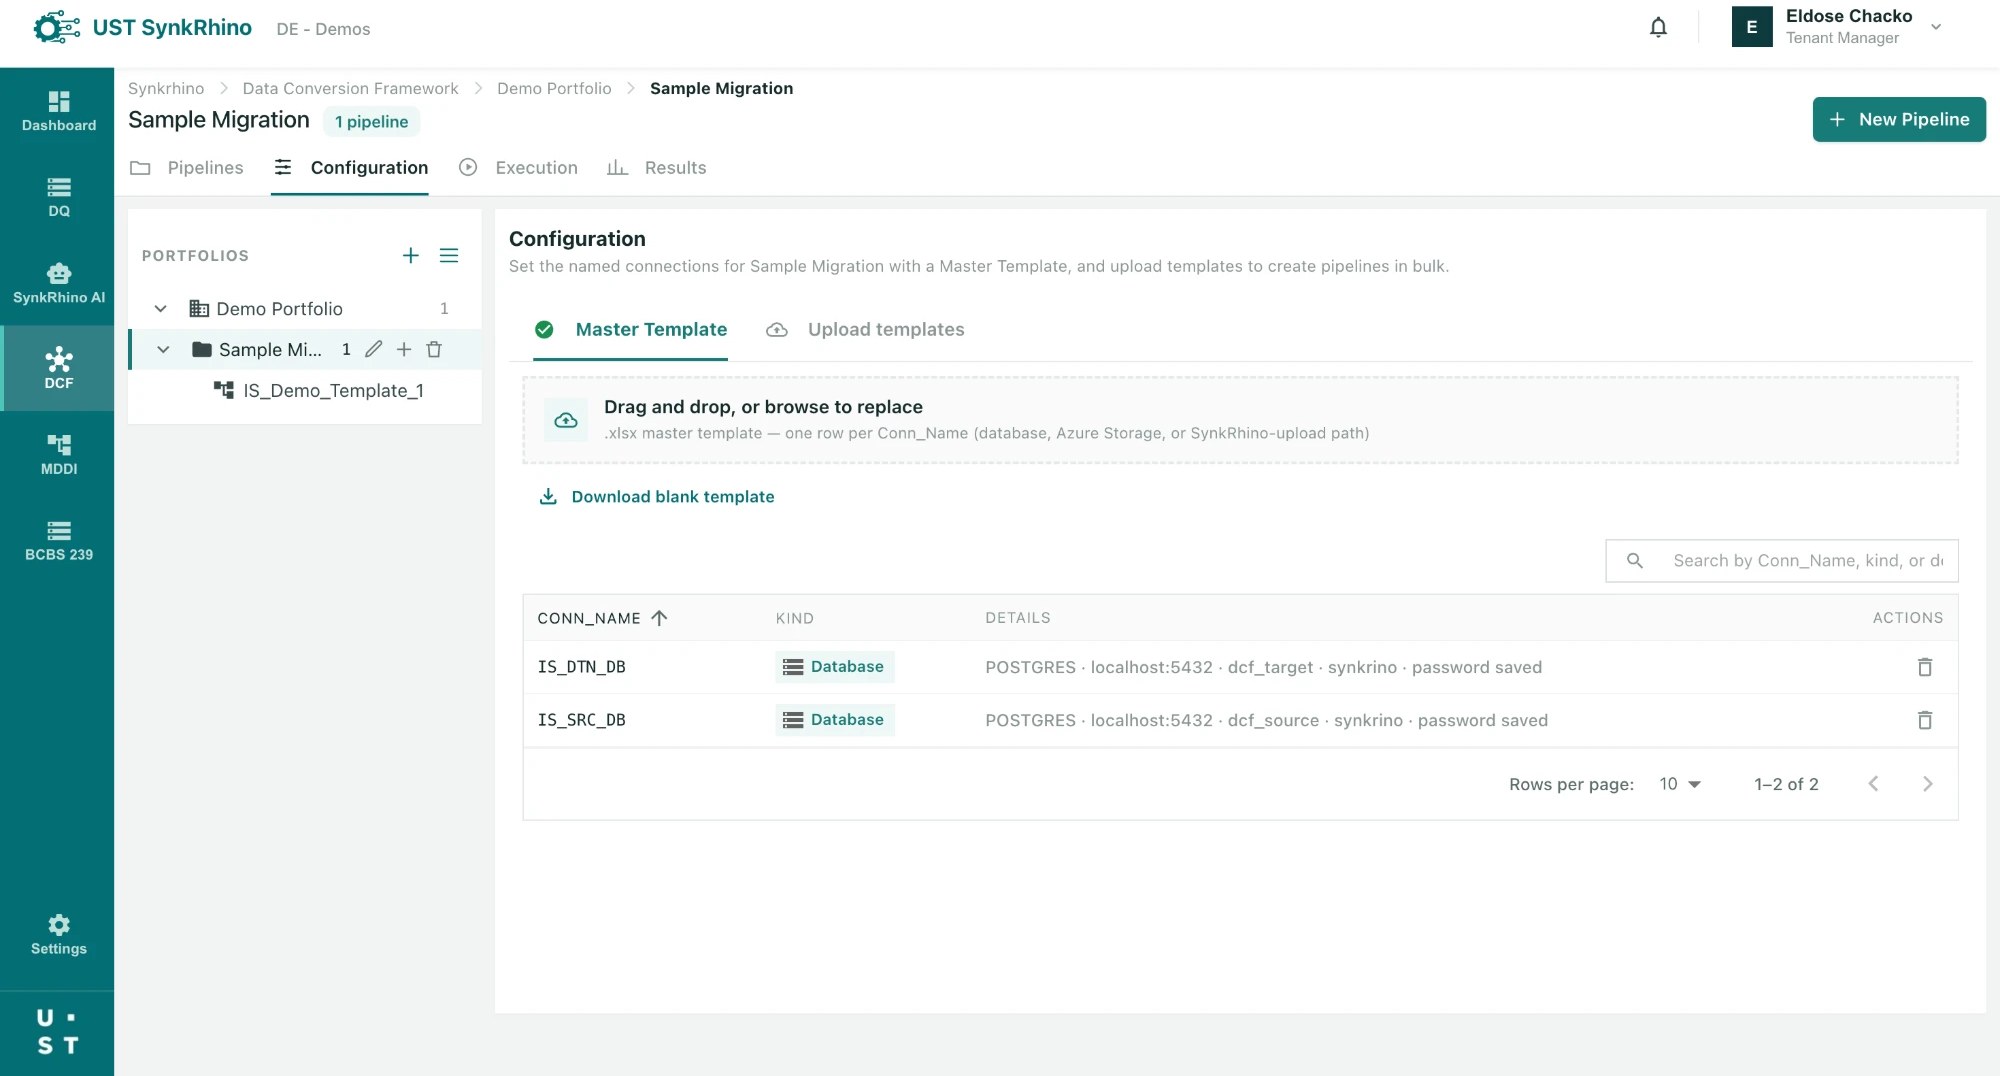Add a new portfolio with plus icon
The height and width of the screenshot is (1076, 2000).
[410, 256]
